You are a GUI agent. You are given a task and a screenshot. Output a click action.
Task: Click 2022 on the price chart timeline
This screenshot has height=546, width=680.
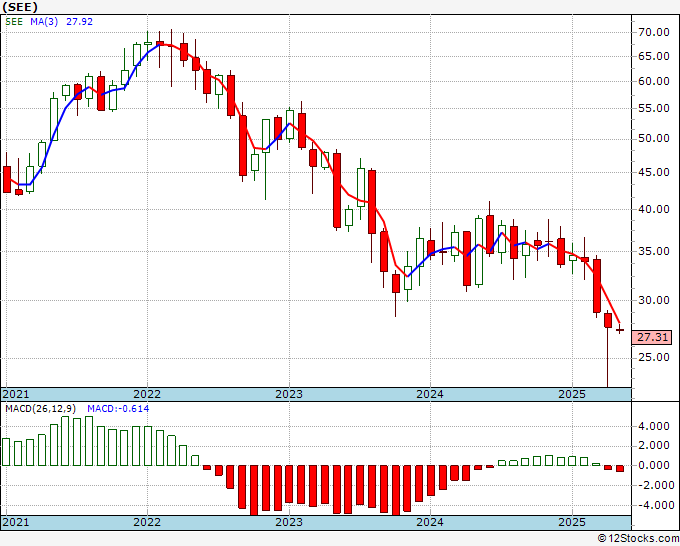click(x=147, y=394)
